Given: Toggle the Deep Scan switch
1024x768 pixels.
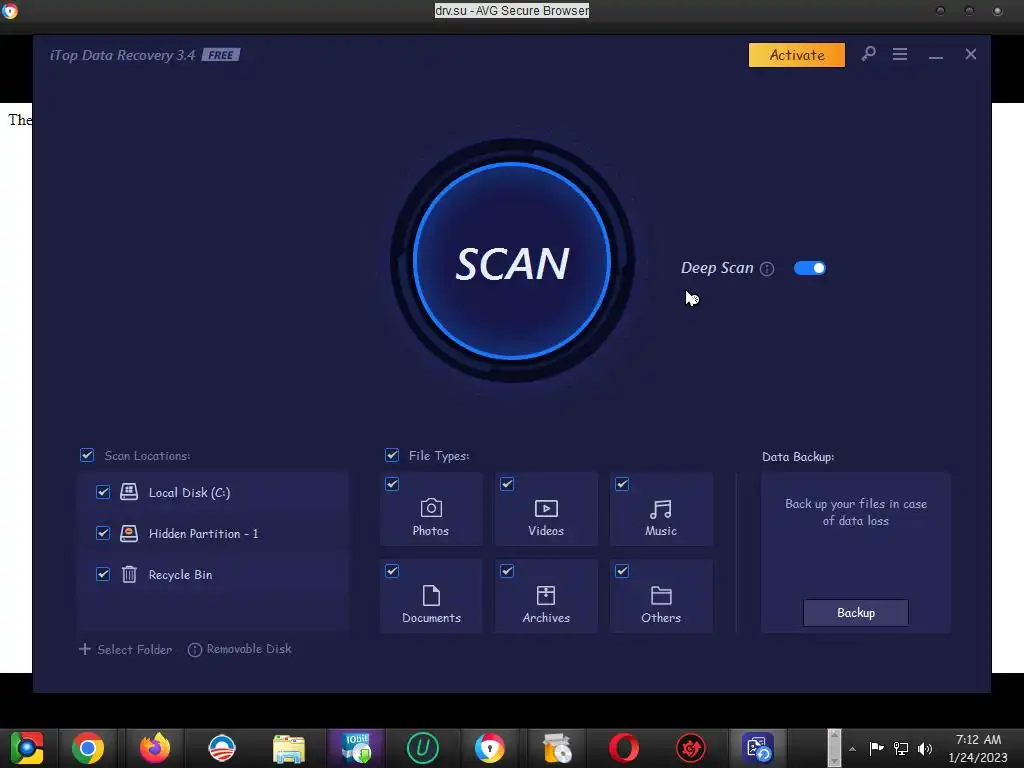Looking at the screenshot, I should click(x=809, y=268).
